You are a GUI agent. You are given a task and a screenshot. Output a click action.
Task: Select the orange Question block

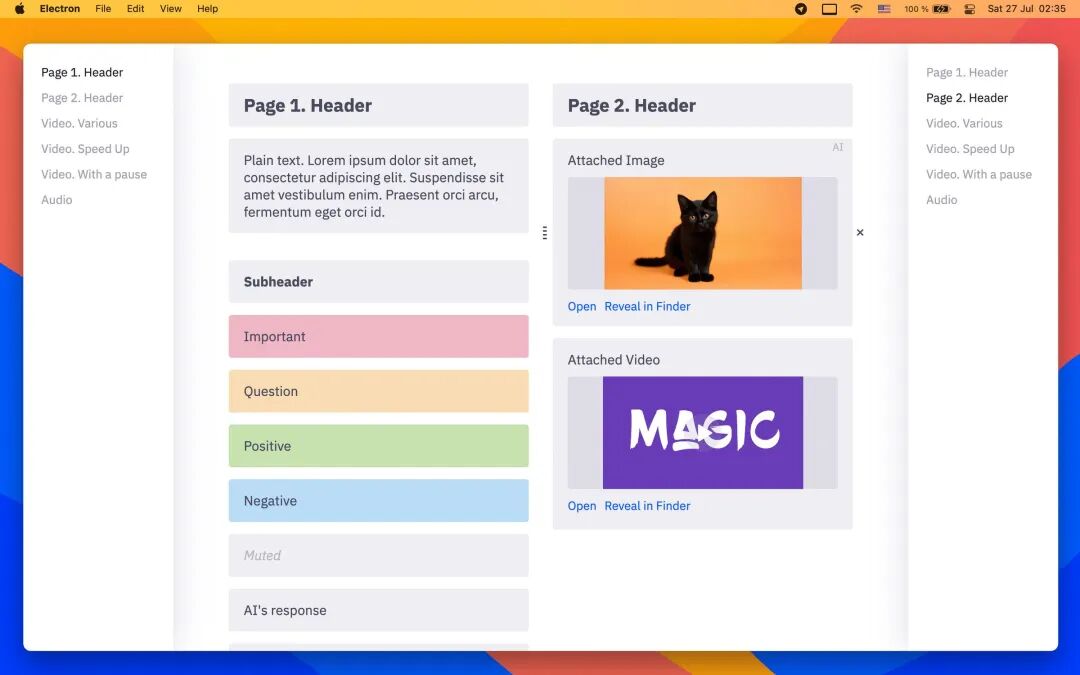click(x=379, y=391)
